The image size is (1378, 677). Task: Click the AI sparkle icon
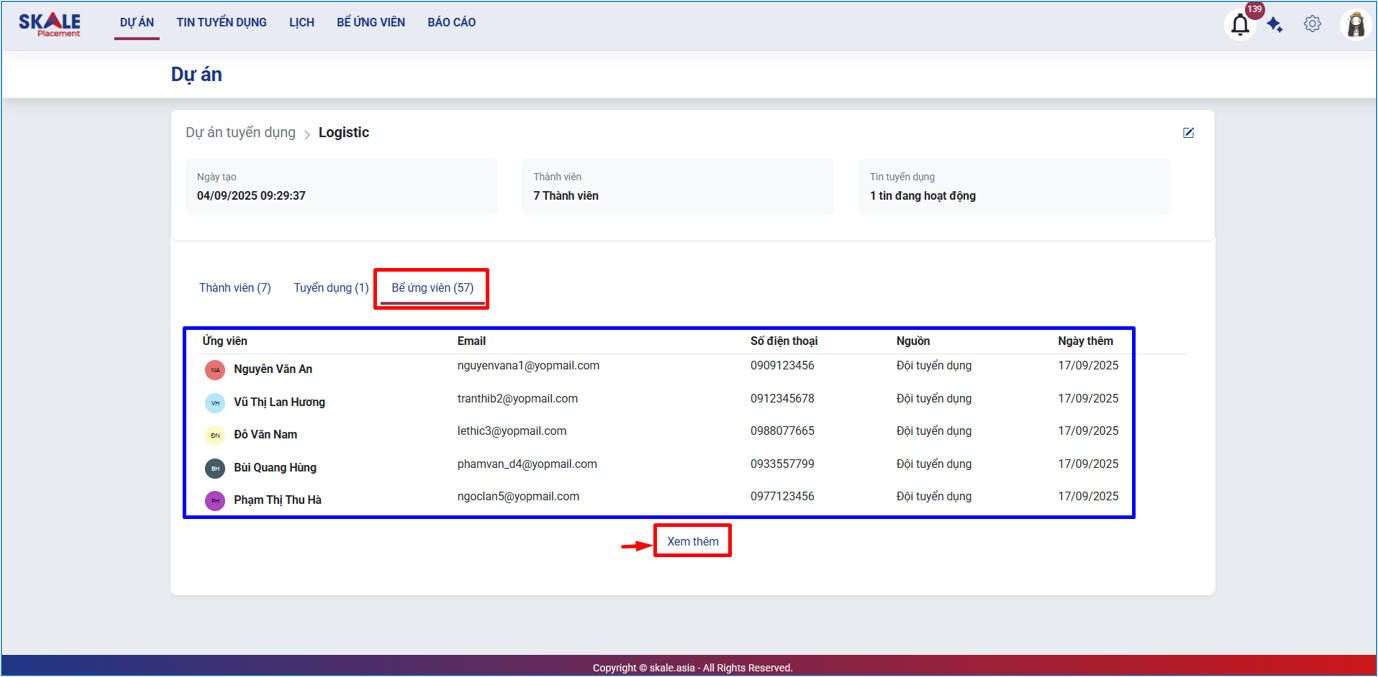1275,25
